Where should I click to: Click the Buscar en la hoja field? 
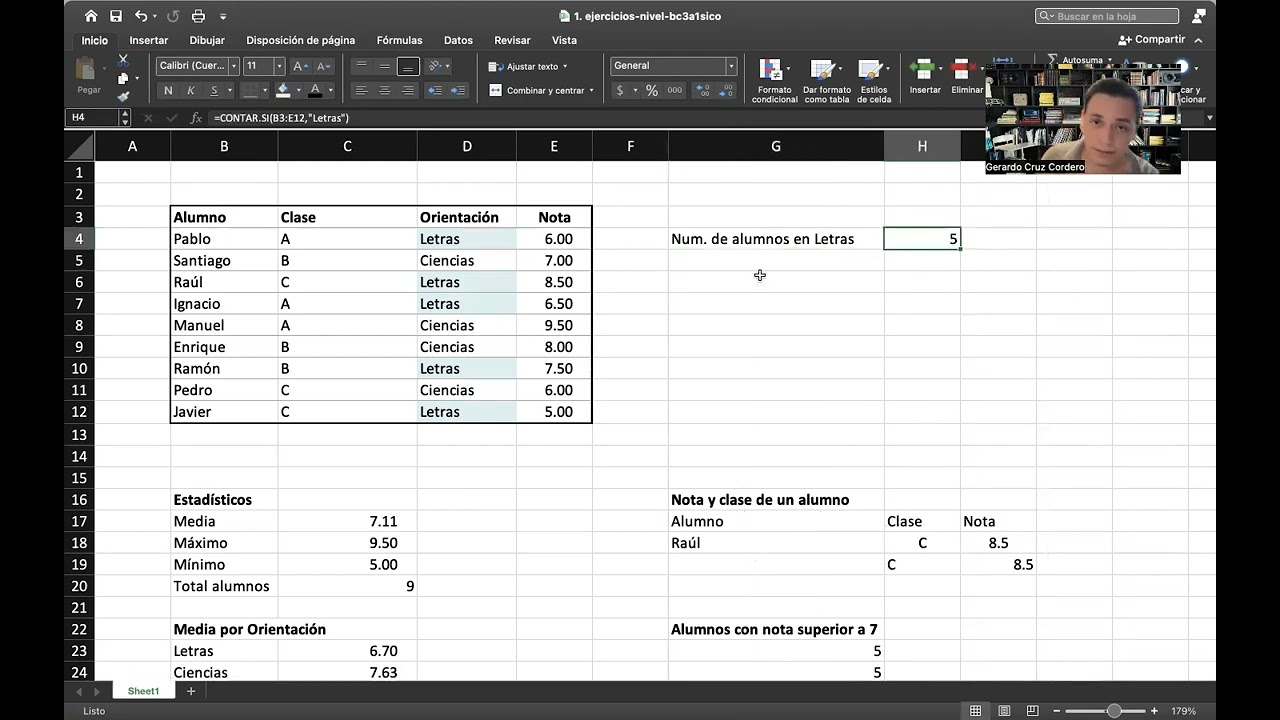click(x=1107, y=16)
